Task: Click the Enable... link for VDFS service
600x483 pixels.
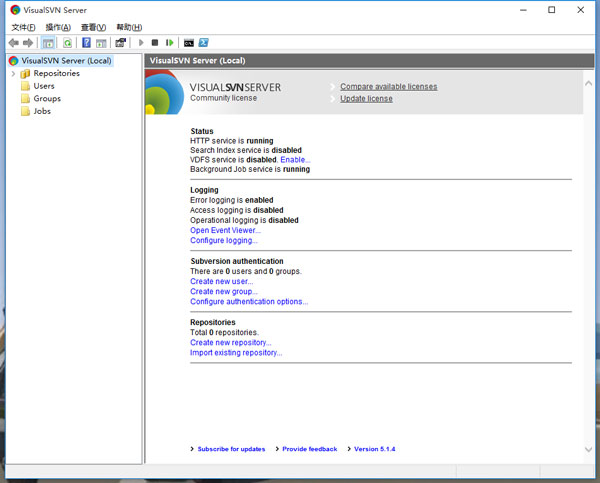Action: 295,160
